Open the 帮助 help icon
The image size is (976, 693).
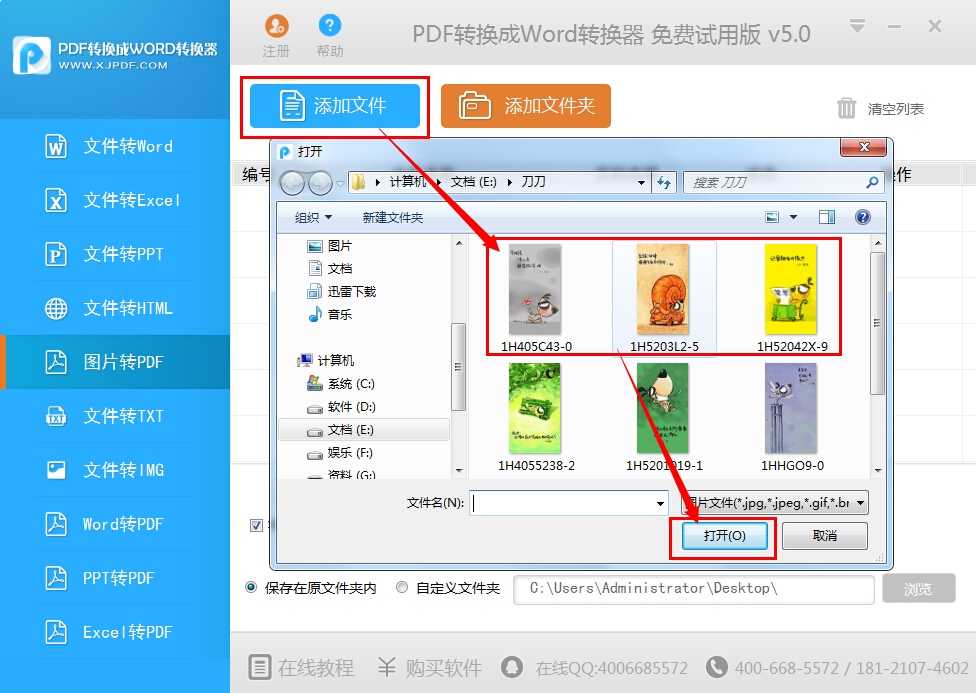[x=330, y=26]
